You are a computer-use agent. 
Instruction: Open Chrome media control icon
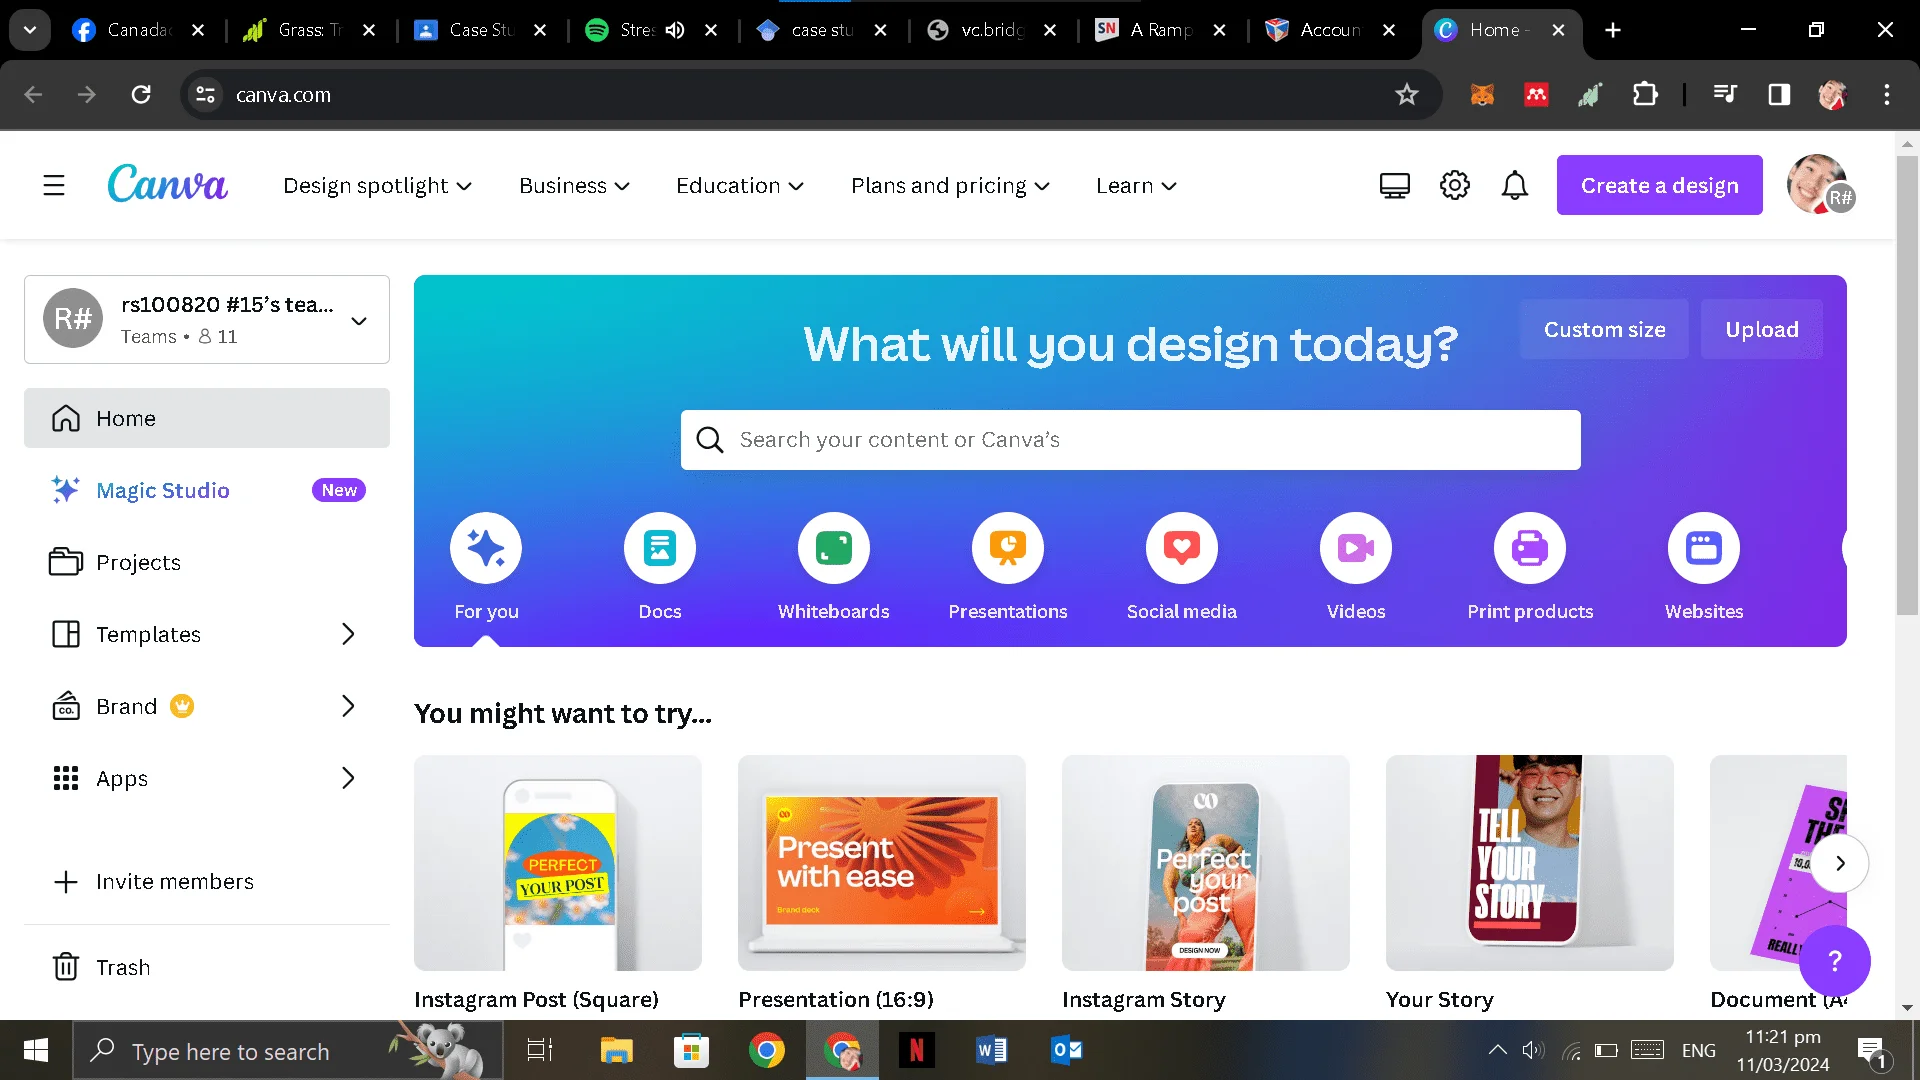click(1725, 95)
